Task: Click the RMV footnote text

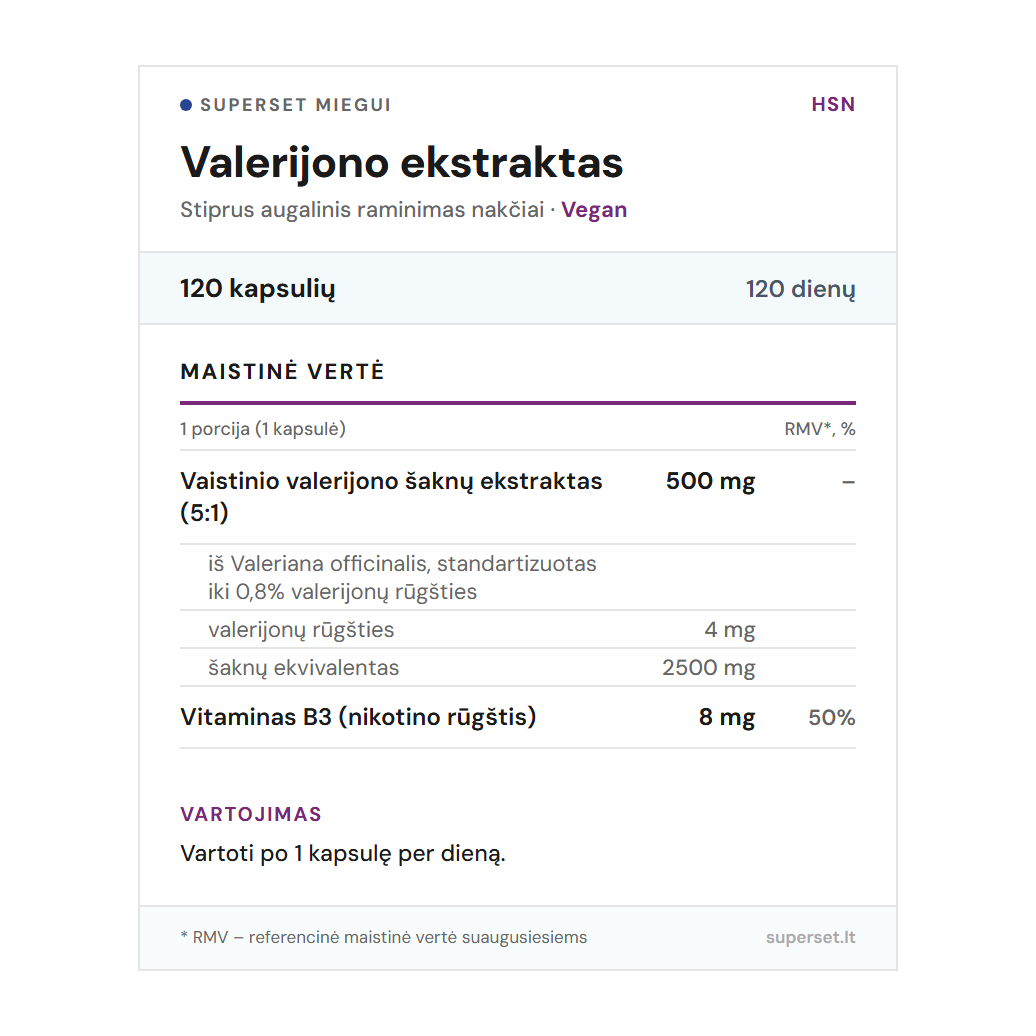Action: [383, 938]
